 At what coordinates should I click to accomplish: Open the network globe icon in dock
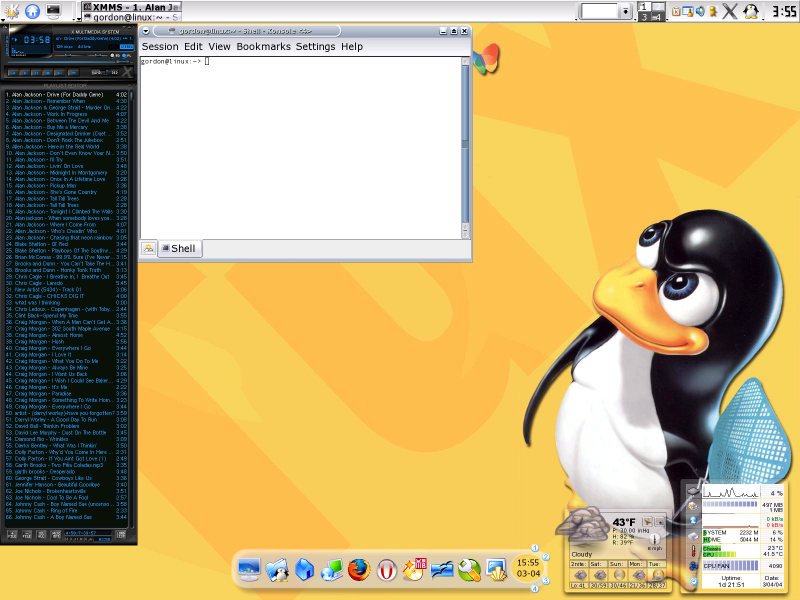[332, 570]
